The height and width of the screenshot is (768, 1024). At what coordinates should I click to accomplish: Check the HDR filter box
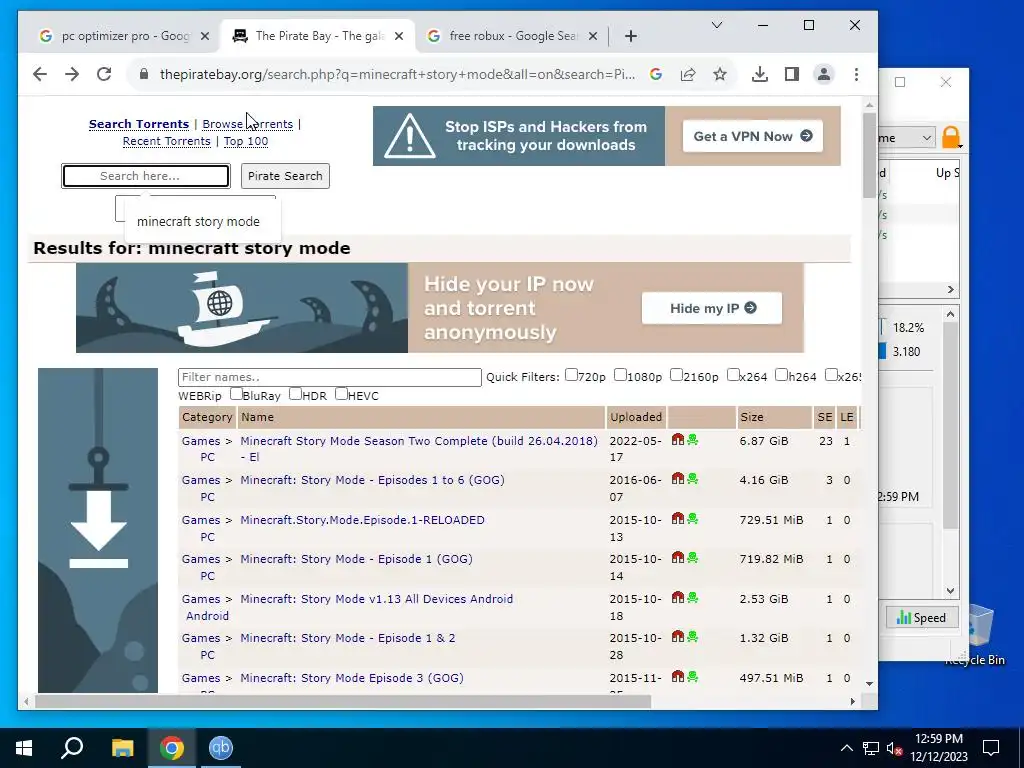[295, 394]
